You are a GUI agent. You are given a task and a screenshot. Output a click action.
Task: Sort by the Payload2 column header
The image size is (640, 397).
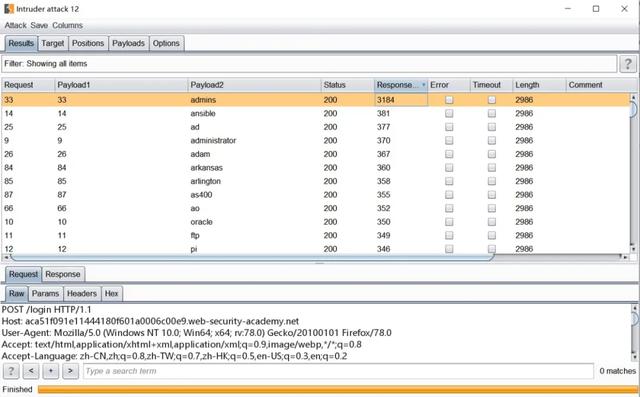(254, 85)
